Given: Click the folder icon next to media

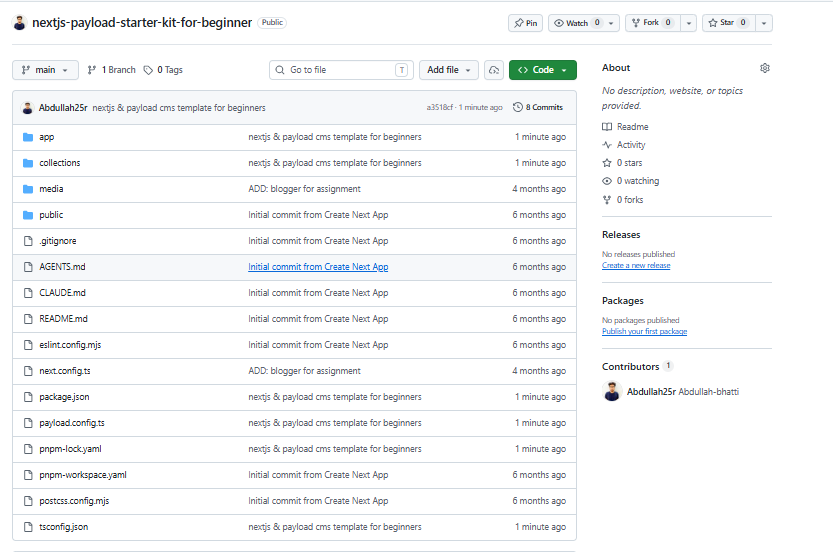Looking at the screenshot, I should 28,189.
